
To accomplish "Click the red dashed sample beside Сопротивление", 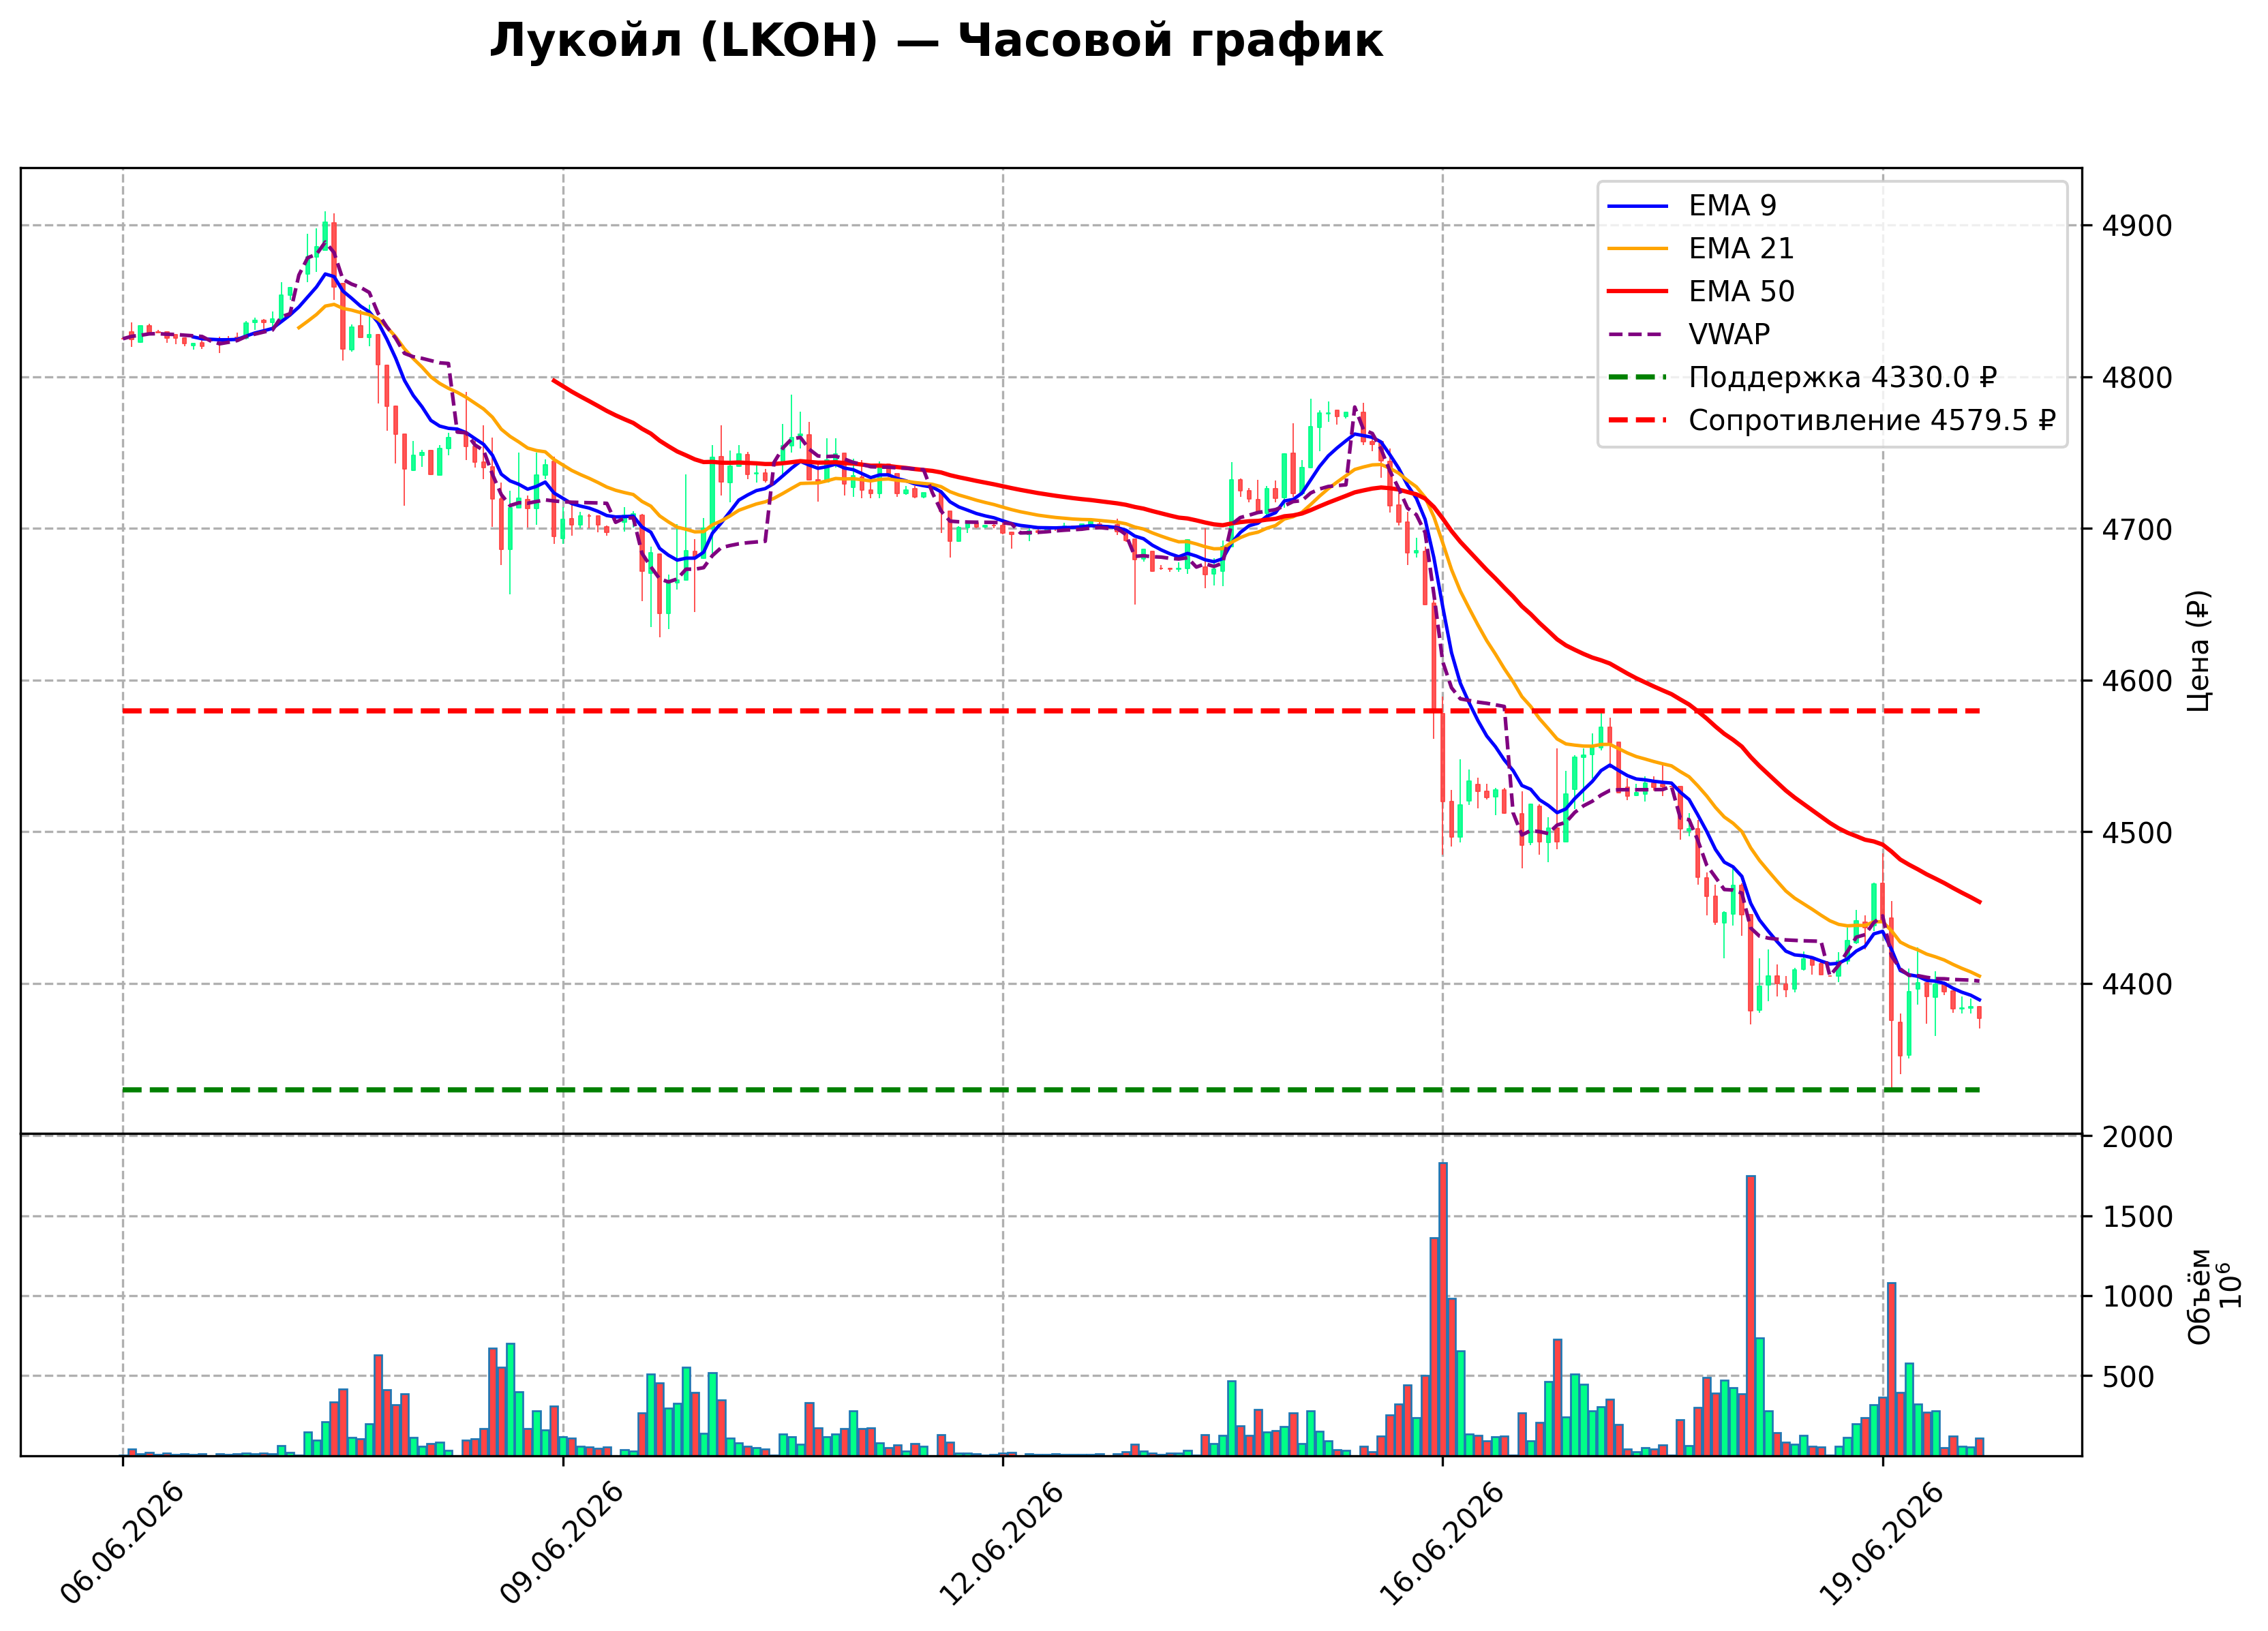I will point(1638,421).
